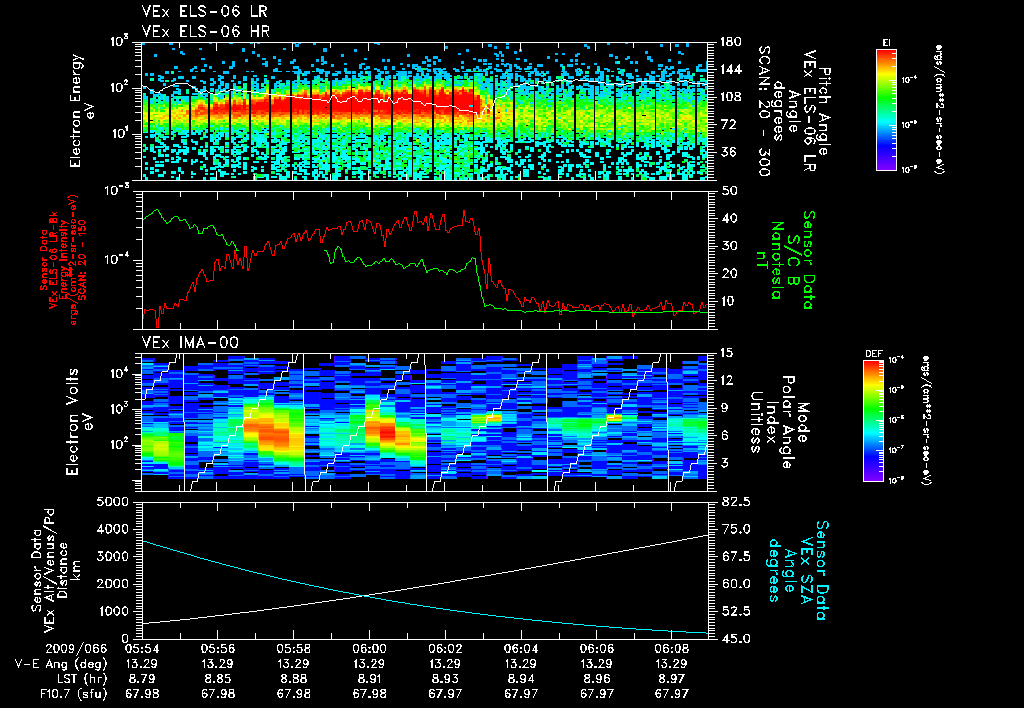This screenshot has height=708, width=1024.
Task: Click the 5000 km distance tick
Action: tap(114, 502)
